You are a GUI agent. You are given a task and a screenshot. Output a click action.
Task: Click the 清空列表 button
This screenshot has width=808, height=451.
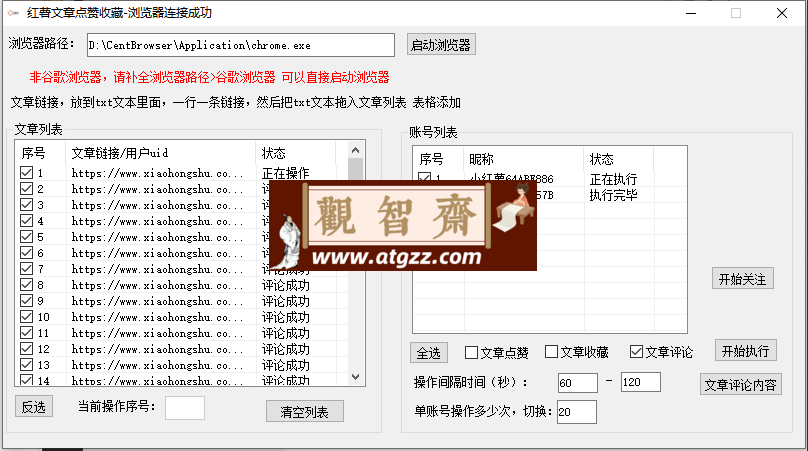pyautogui.click(x=305, y=411)
